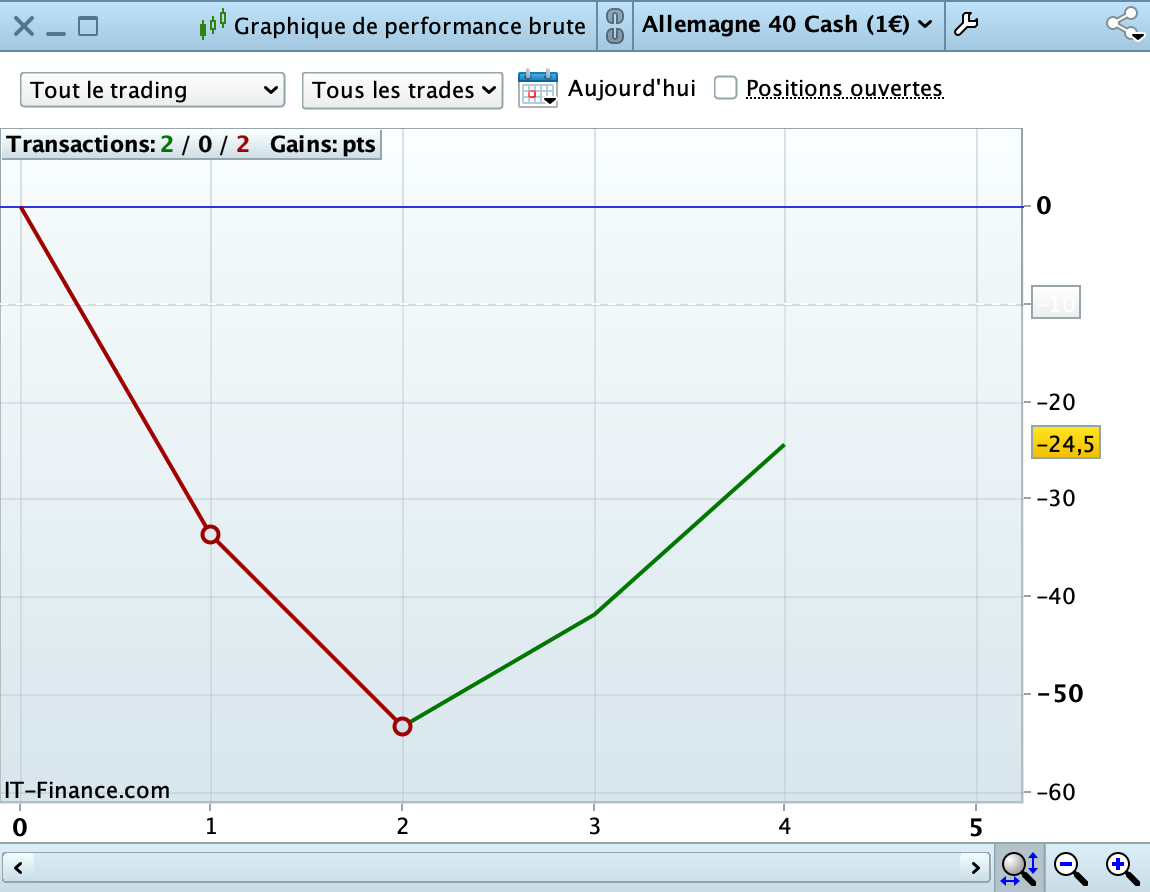Click the scrollbar left arrow

pos(18,869)
